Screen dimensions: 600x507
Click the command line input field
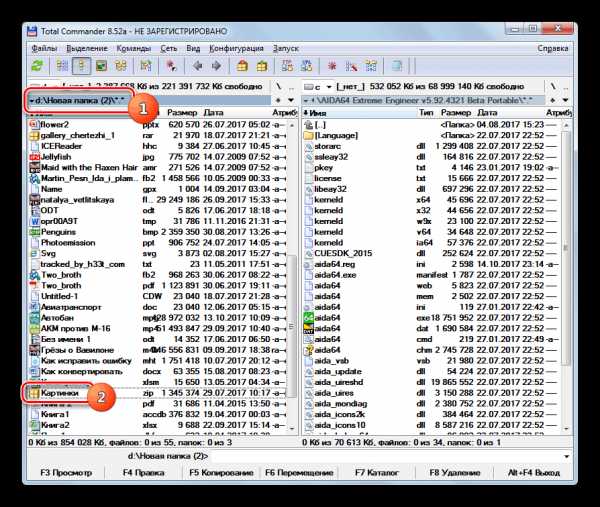(386, 456)
